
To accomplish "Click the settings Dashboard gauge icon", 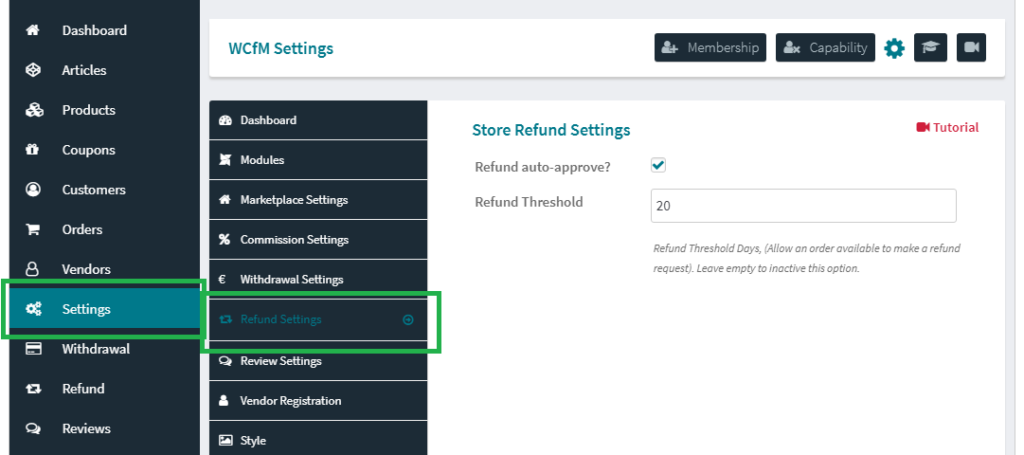I will pos(225,120).
